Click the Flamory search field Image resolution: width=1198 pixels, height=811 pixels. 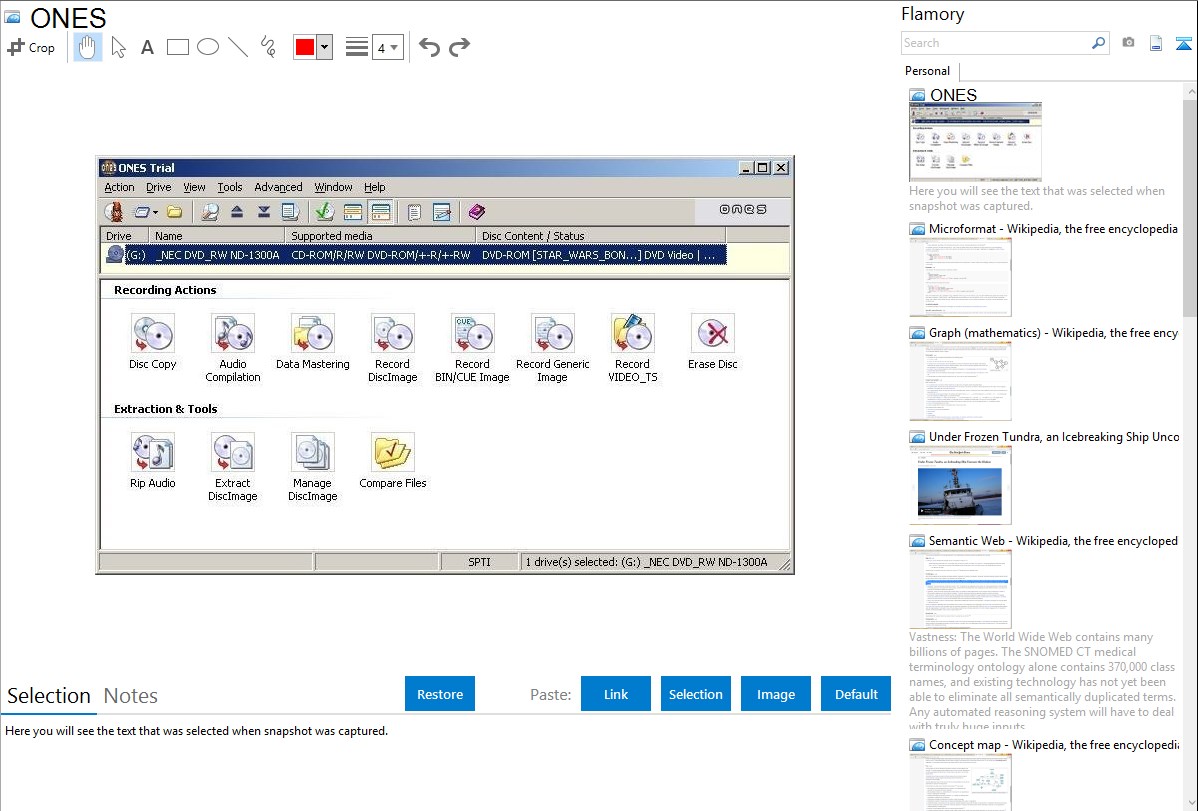coord(995,43)
